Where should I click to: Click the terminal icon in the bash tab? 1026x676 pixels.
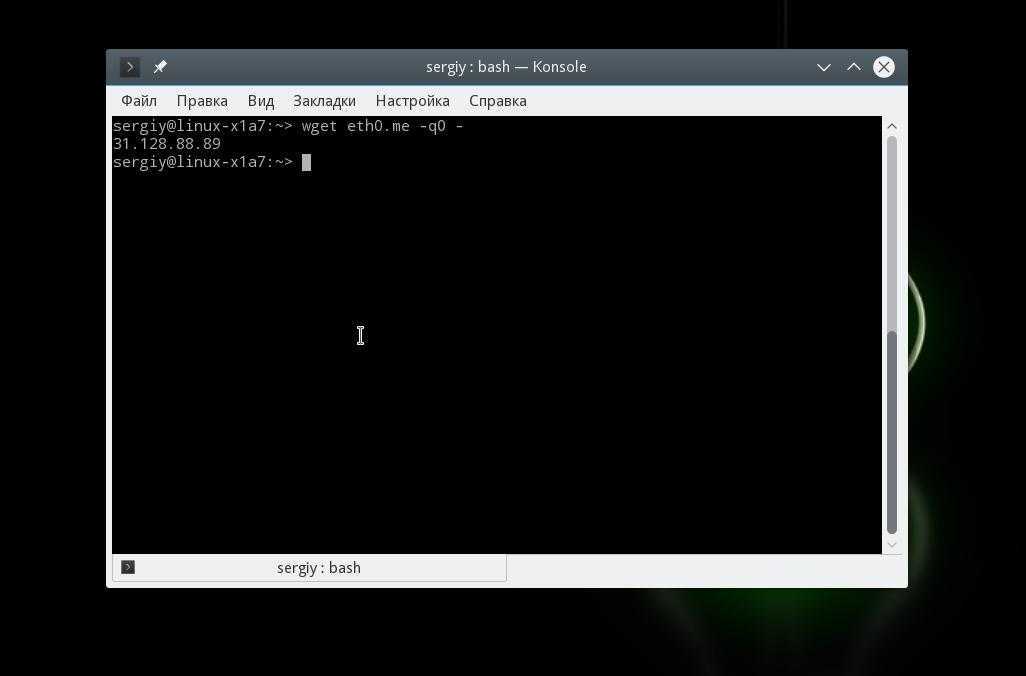(x=128, y=567)
